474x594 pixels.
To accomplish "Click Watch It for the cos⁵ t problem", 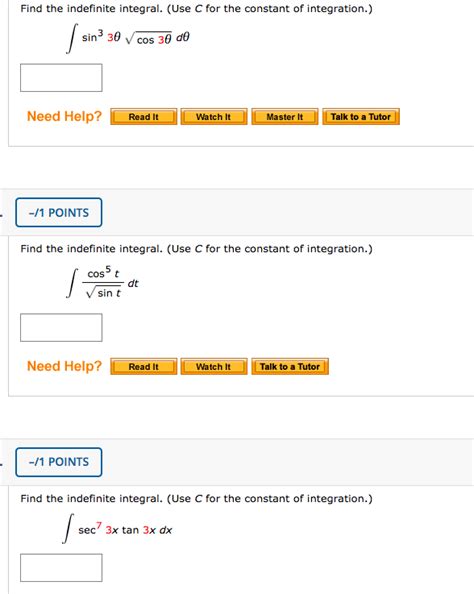I will coord(214,367).
